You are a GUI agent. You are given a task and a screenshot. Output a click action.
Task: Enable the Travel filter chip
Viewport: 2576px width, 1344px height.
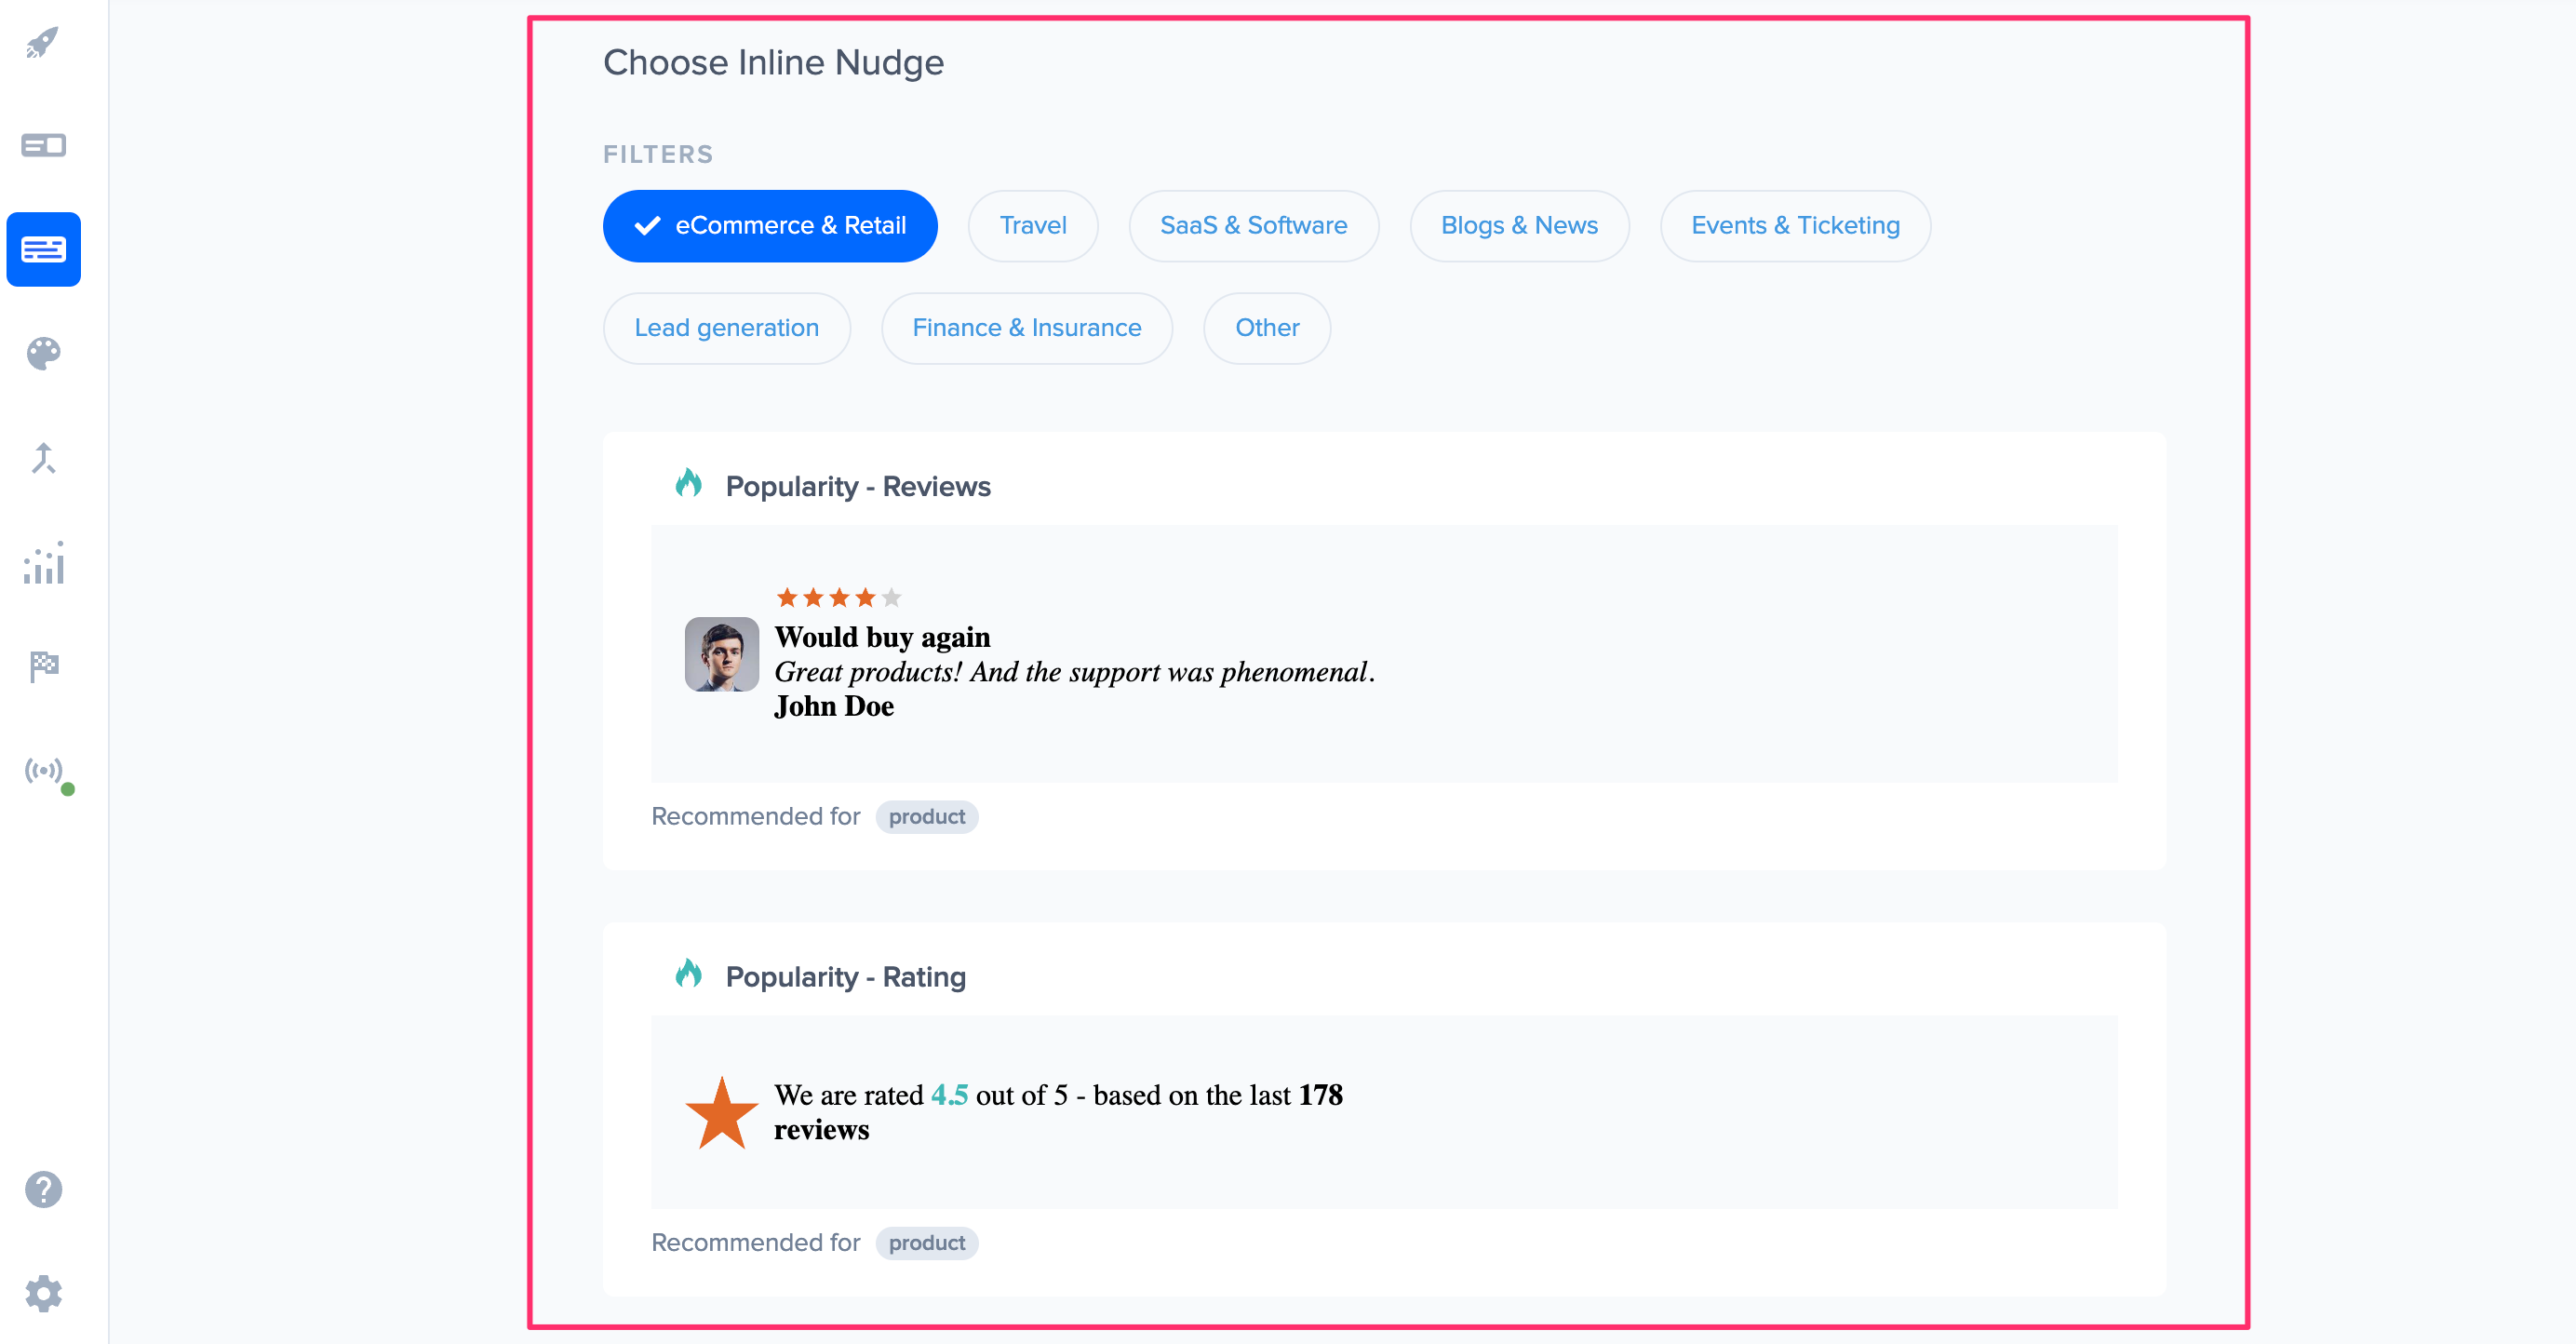(1032, 226)
